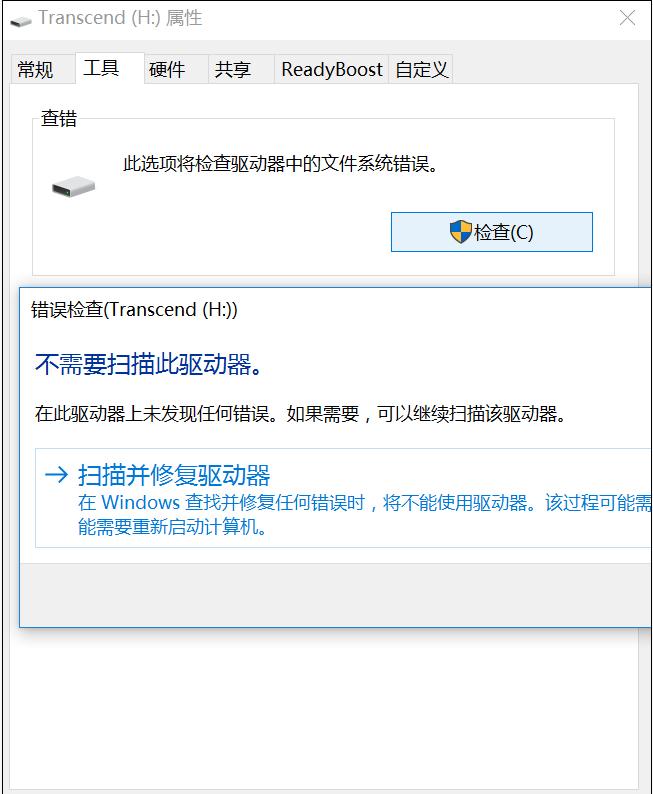This screenshot has width=653, height=794.
Task: Click the drive icon in 查错 section
Action: 73,187
